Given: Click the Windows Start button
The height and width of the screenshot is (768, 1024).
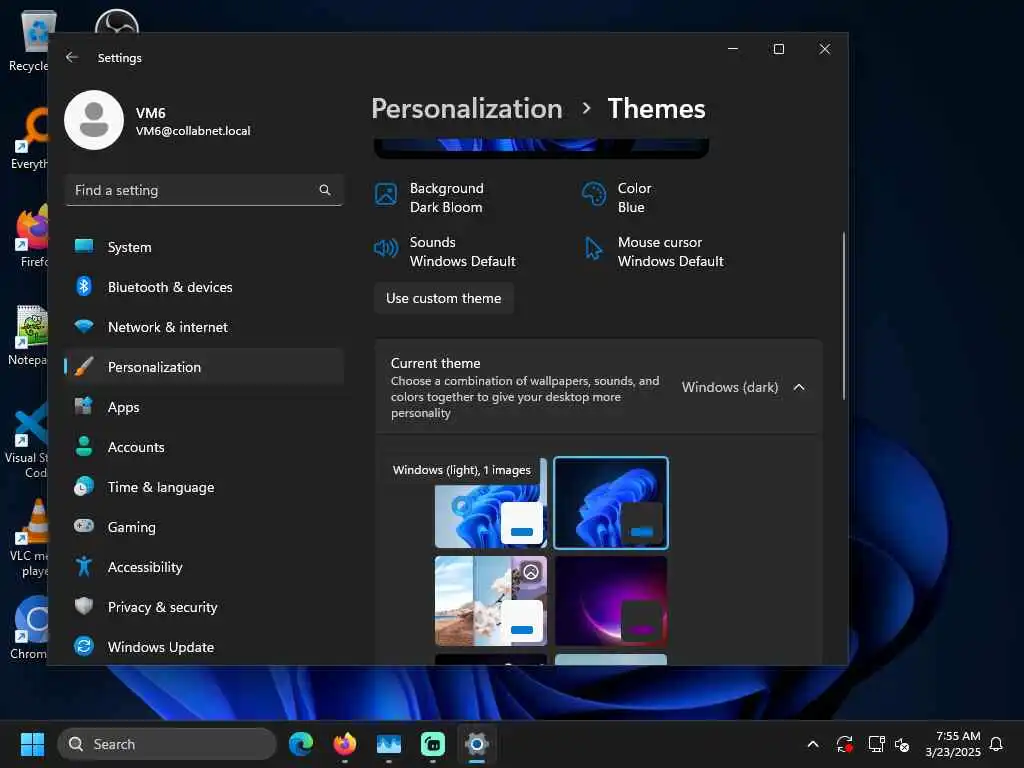Looking at the screenshot, I should coord(32,744).
